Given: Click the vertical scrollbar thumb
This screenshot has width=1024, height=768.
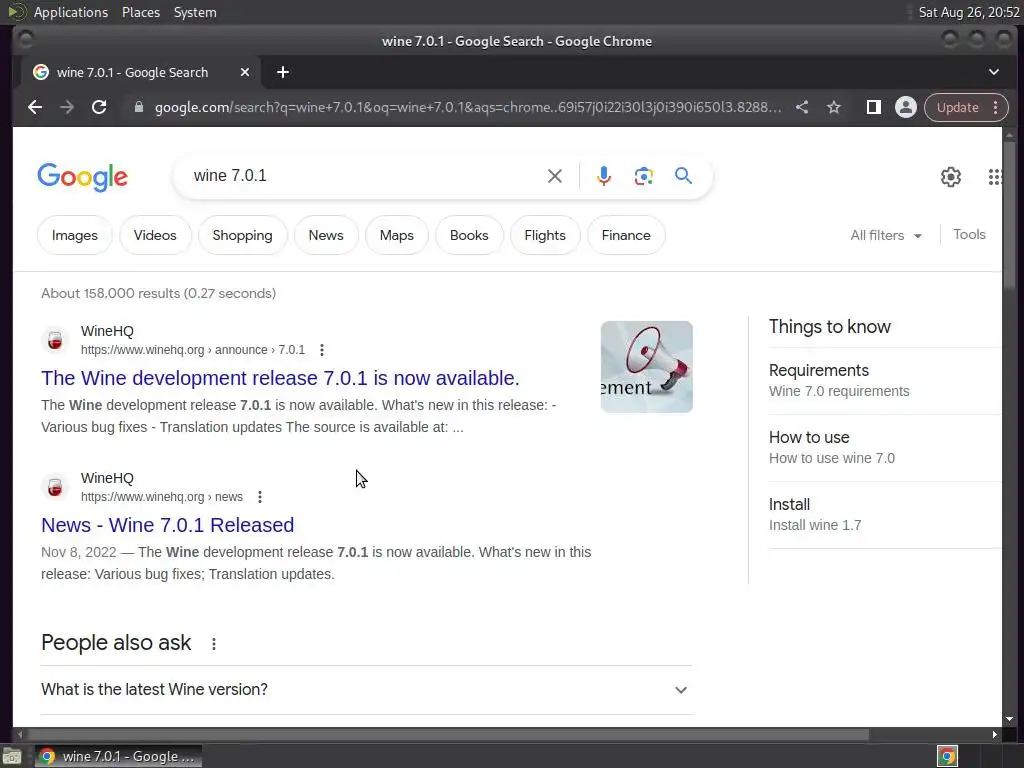Looking at the screenshot, I should click(x=1010, y=216).
